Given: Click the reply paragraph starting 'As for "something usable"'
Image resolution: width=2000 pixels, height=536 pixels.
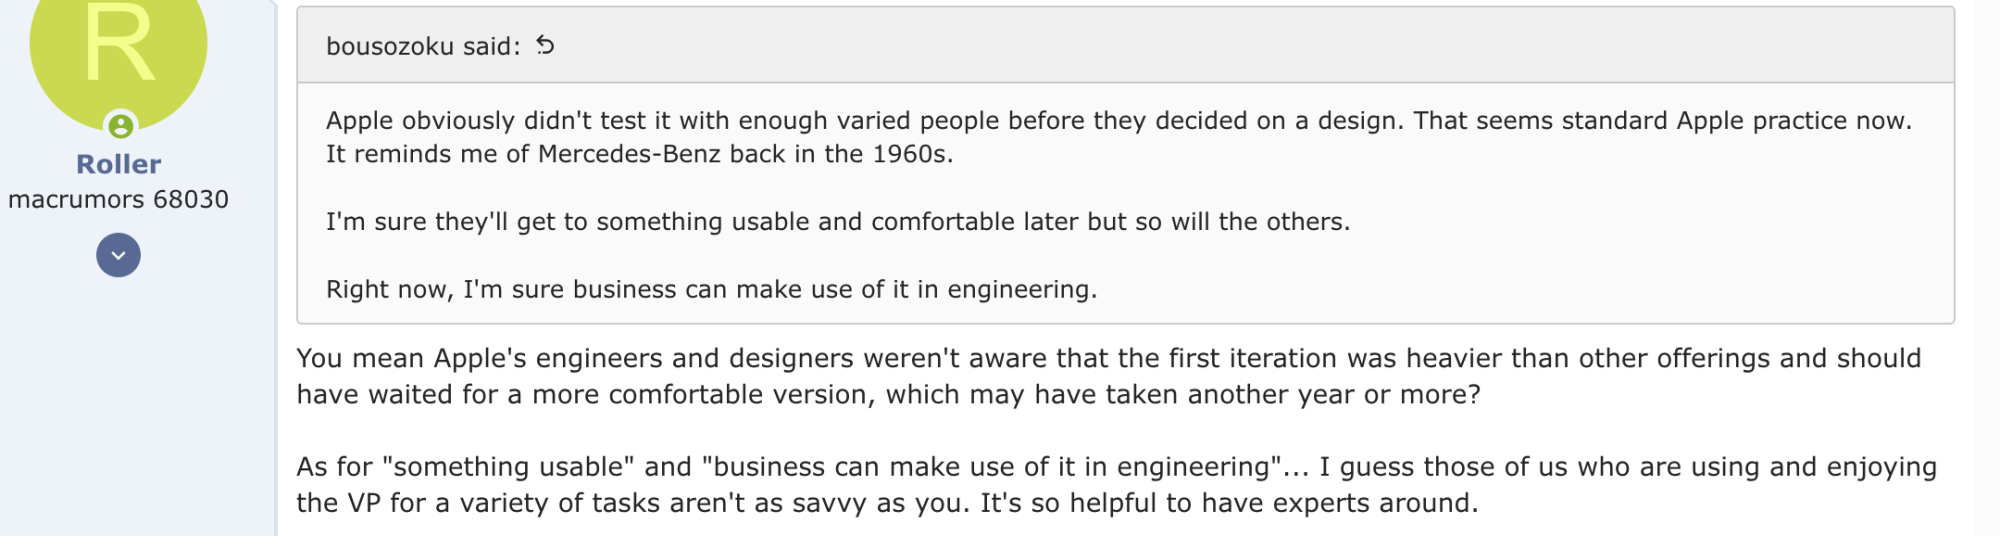Looking at the screenshot, I should pyautogui.click(x=1116, y=484).
